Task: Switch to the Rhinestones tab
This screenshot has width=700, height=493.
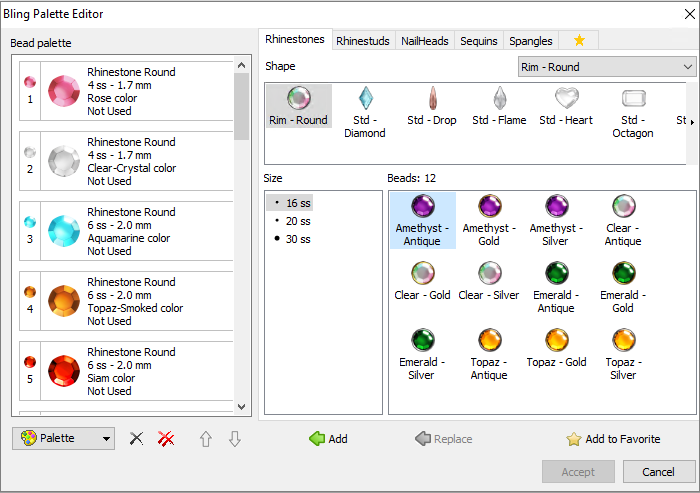Action: [x=295, y=39]
